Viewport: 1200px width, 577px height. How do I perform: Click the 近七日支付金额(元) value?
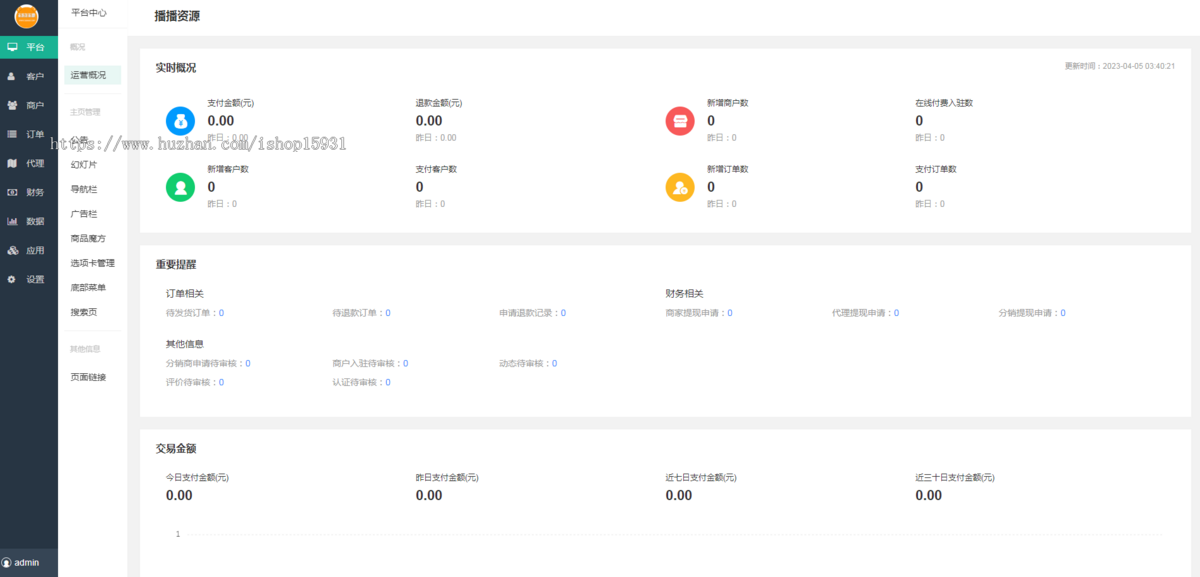tap(679, 495)
